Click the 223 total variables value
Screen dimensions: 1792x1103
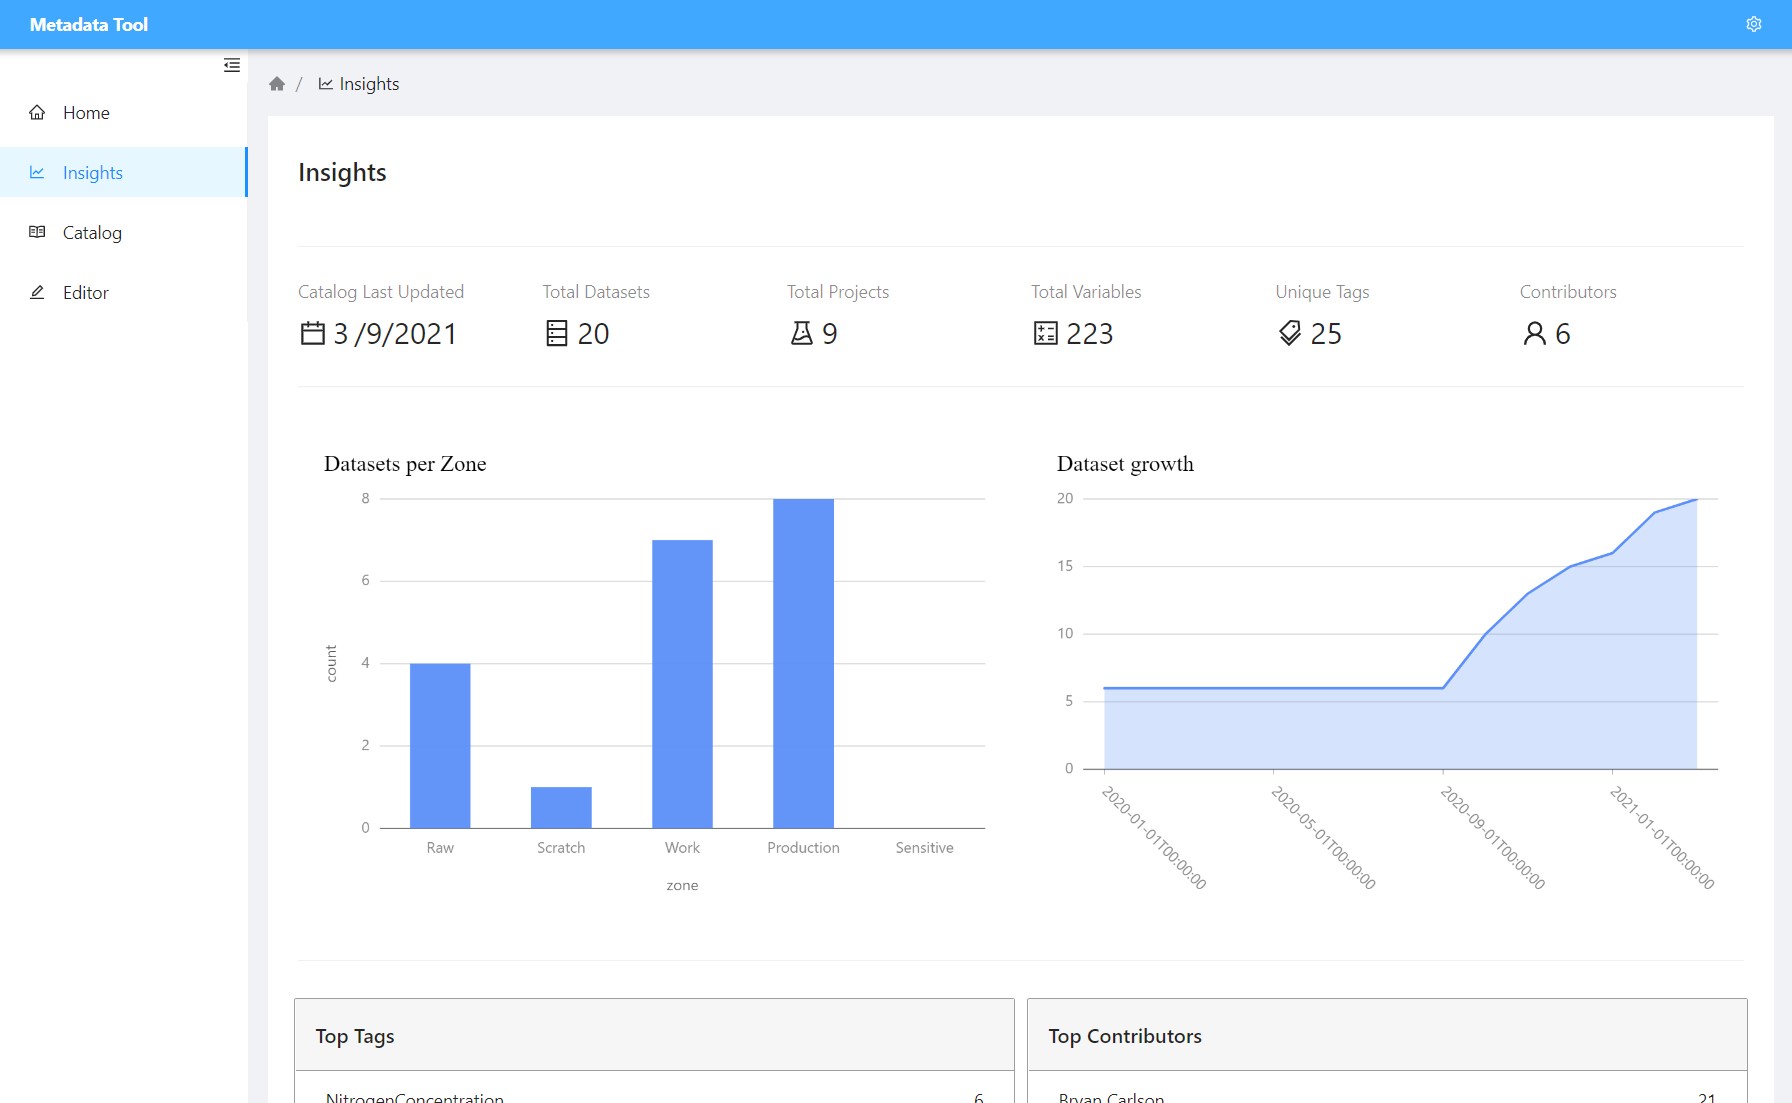click(1090, 334)
